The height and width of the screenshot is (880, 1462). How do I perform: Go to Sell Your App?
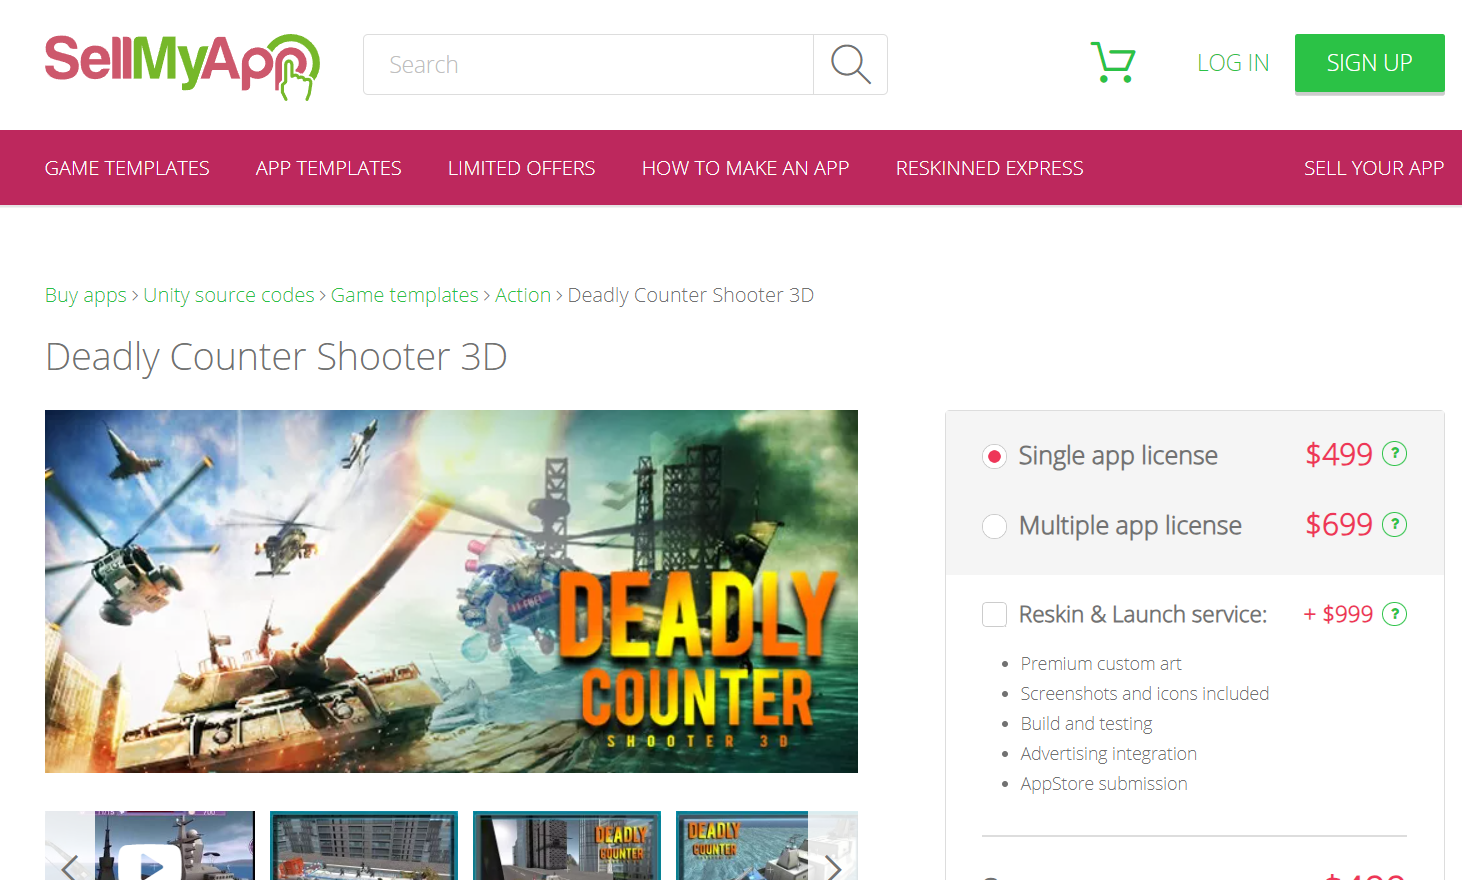[1374, 168]
